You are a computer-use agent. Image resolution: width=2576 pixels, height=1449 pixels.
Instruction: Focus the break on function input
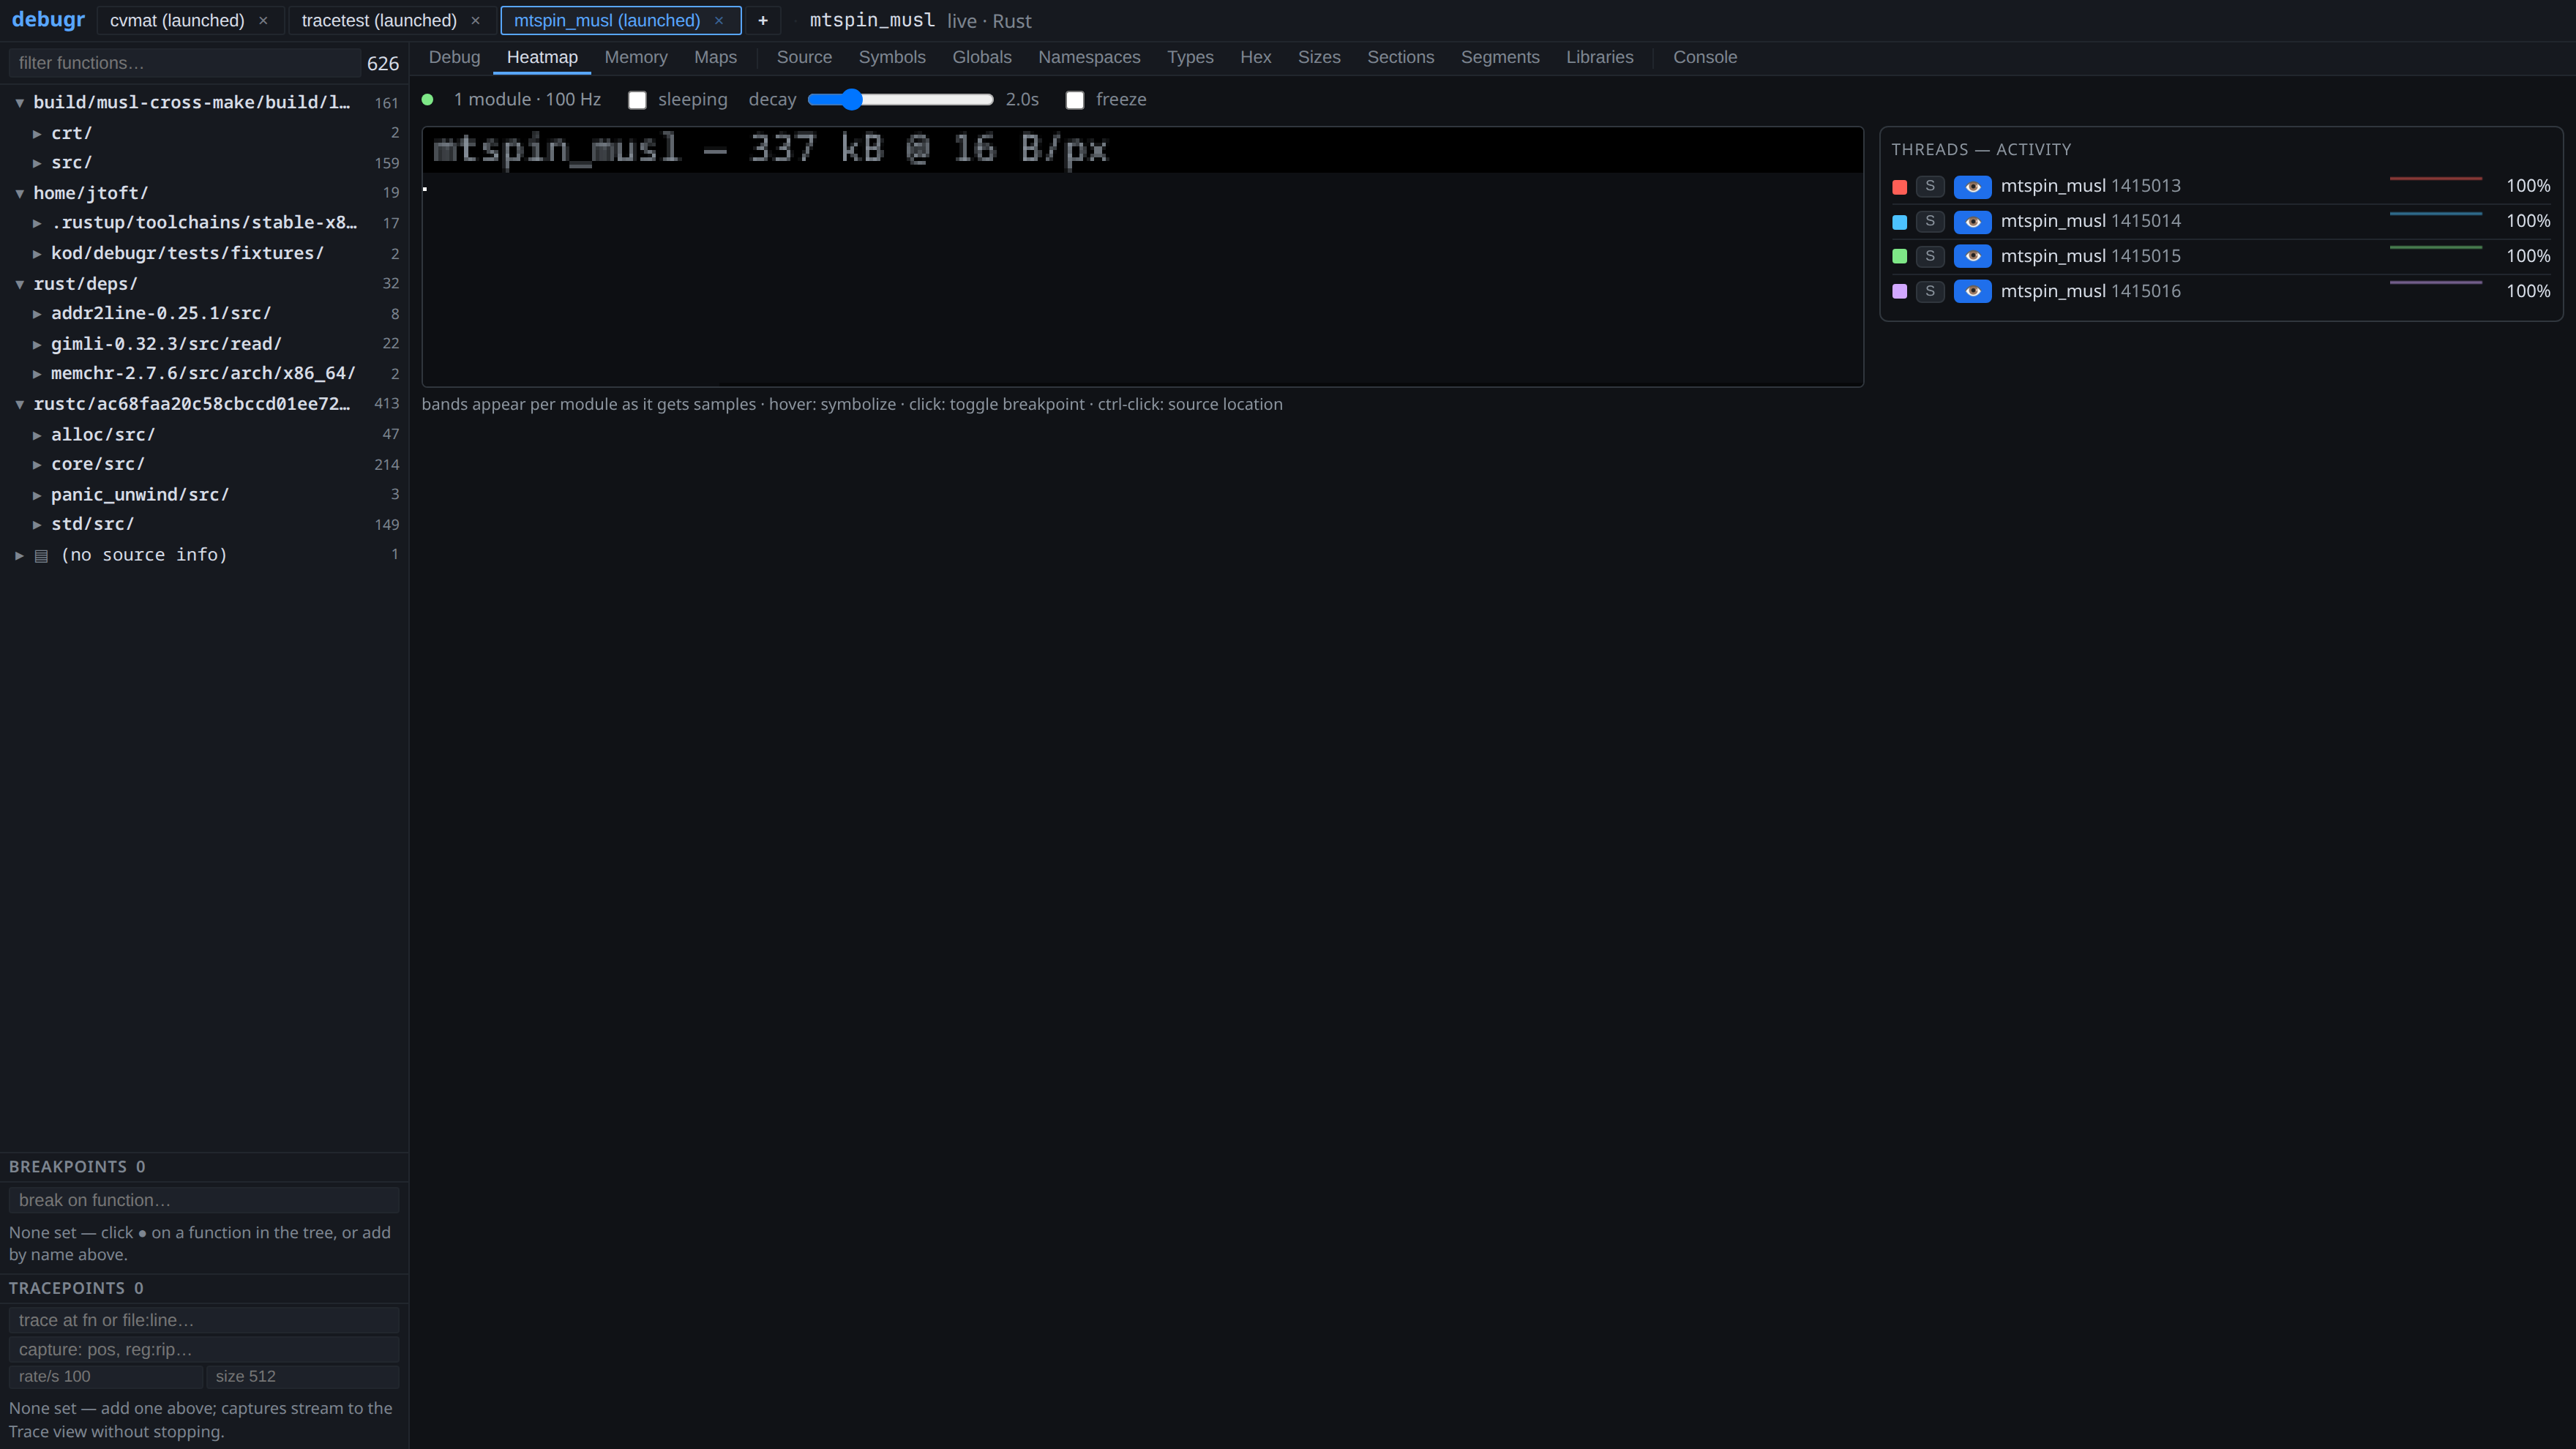(x=204, y=1200)
